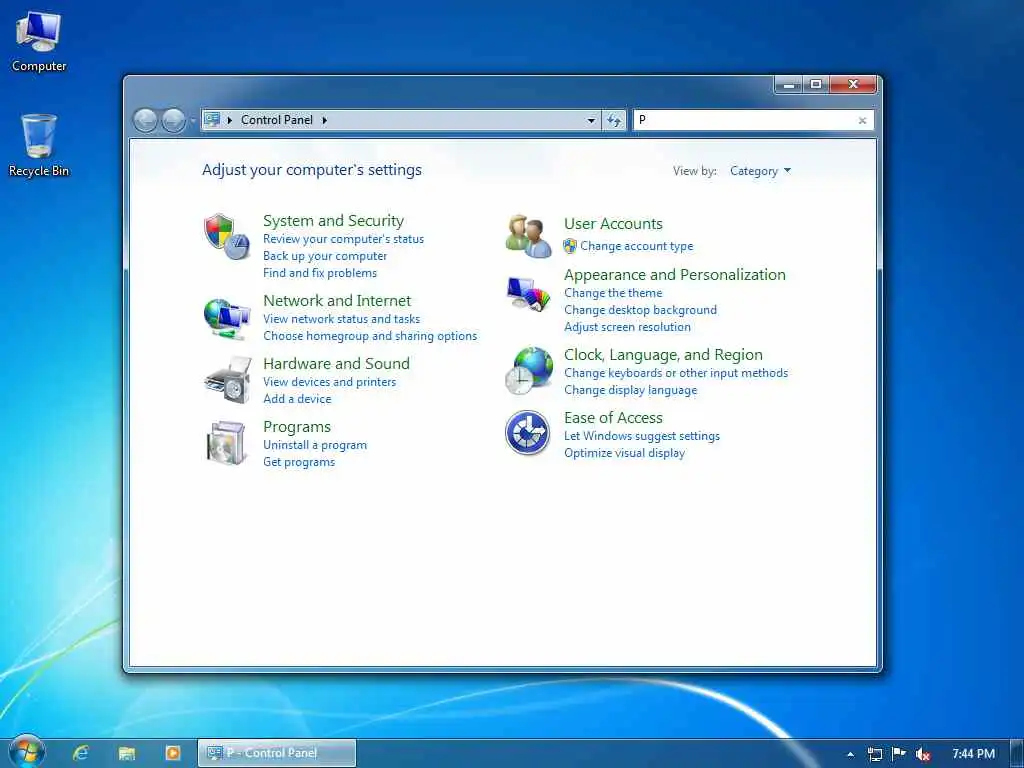Click Get programs link
Image resolution: width=1024 pixels, height=768 pixels.
point(298,462)
